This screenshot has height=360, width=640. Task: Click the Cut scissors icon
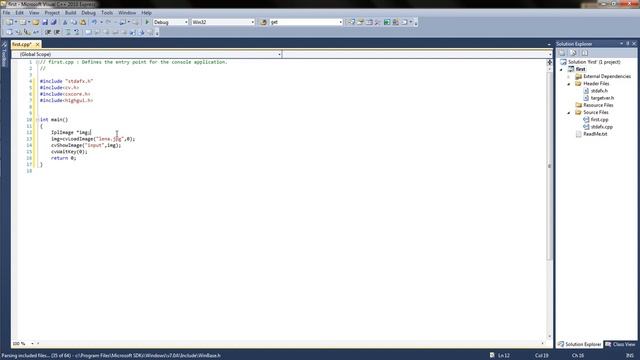tap(64, 22)
